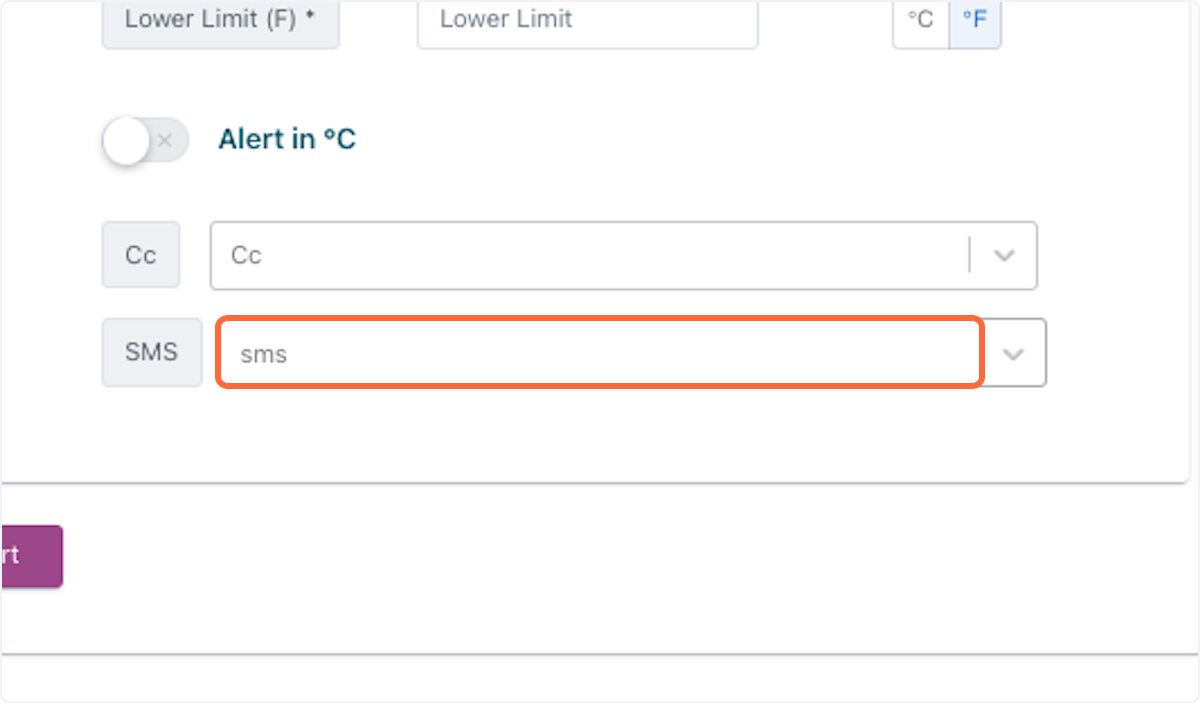Click the Cc placeholder text

pos(246,255)
